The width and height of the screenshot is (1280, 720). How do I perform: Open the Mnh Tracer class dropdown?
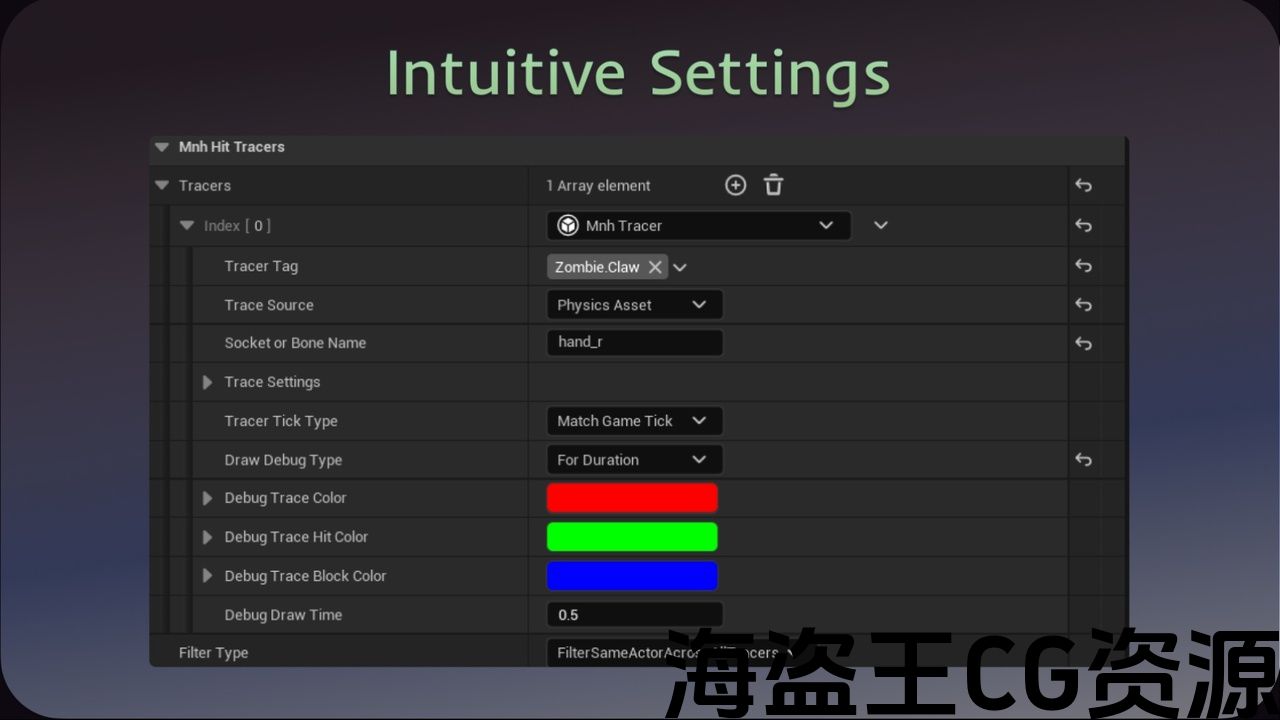click(698, 226)
